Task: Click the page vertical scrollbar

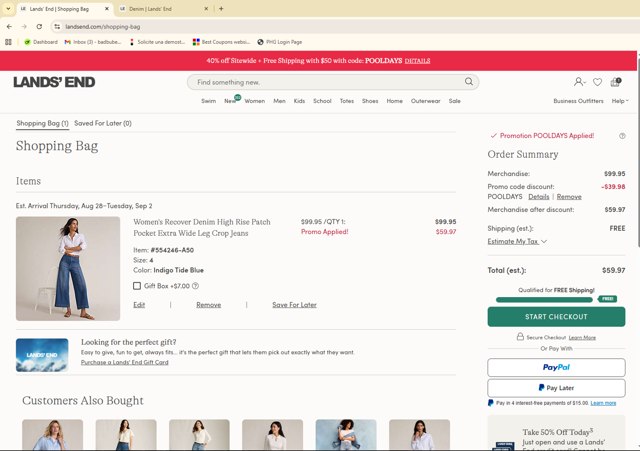Action: 638,151
